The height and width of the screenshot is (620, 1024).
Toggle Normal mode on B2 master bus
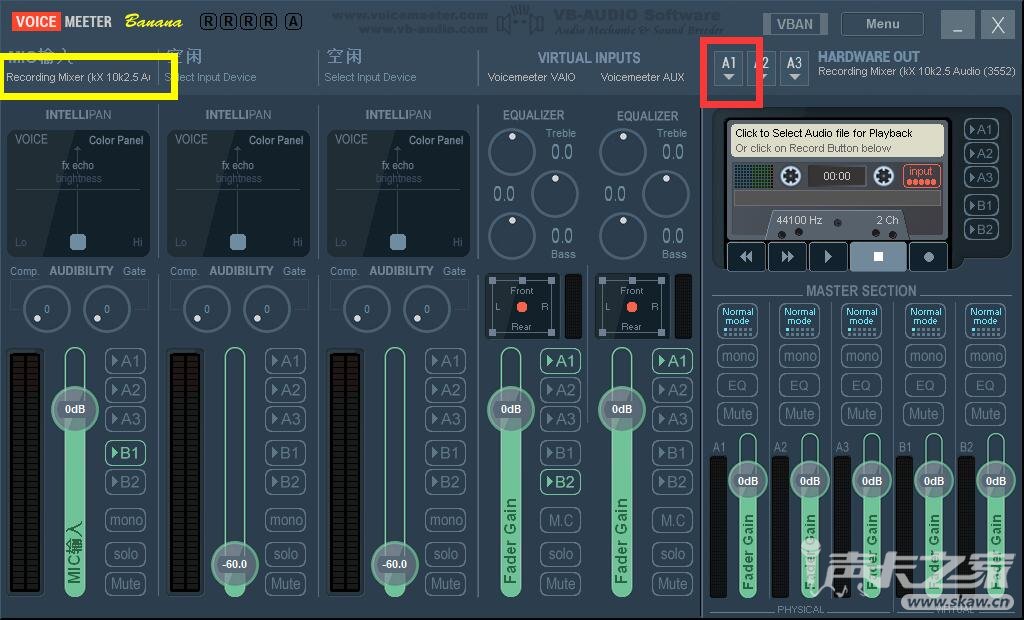click(x=985, y=321)
